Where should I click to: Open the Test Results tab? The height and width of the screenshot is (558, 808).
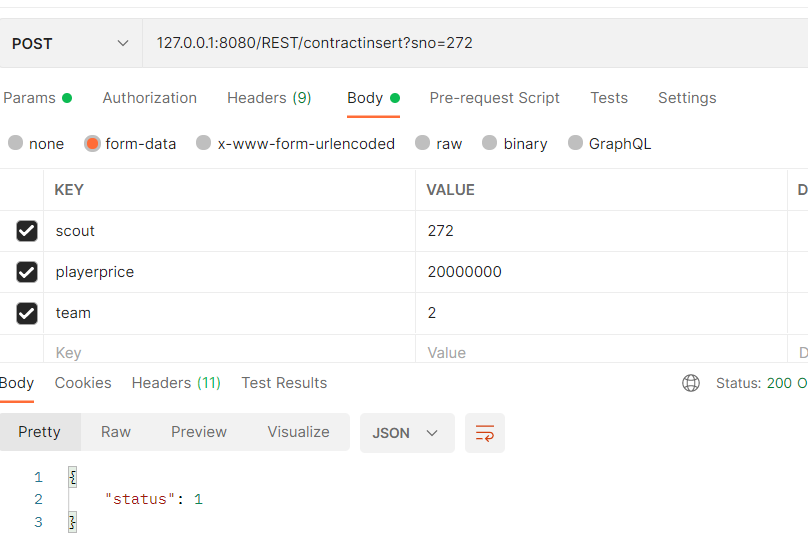click(x=284, y=383)
